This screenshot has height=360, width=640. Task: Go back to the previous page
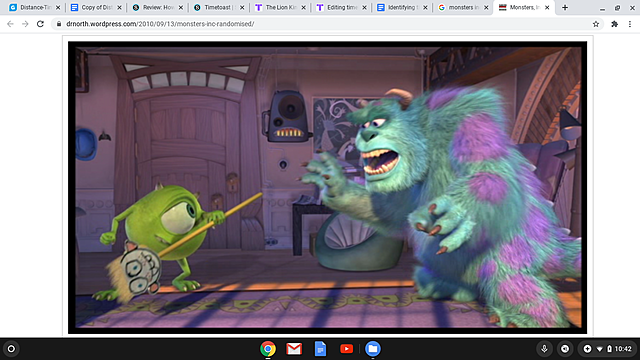tap(10, 24)
